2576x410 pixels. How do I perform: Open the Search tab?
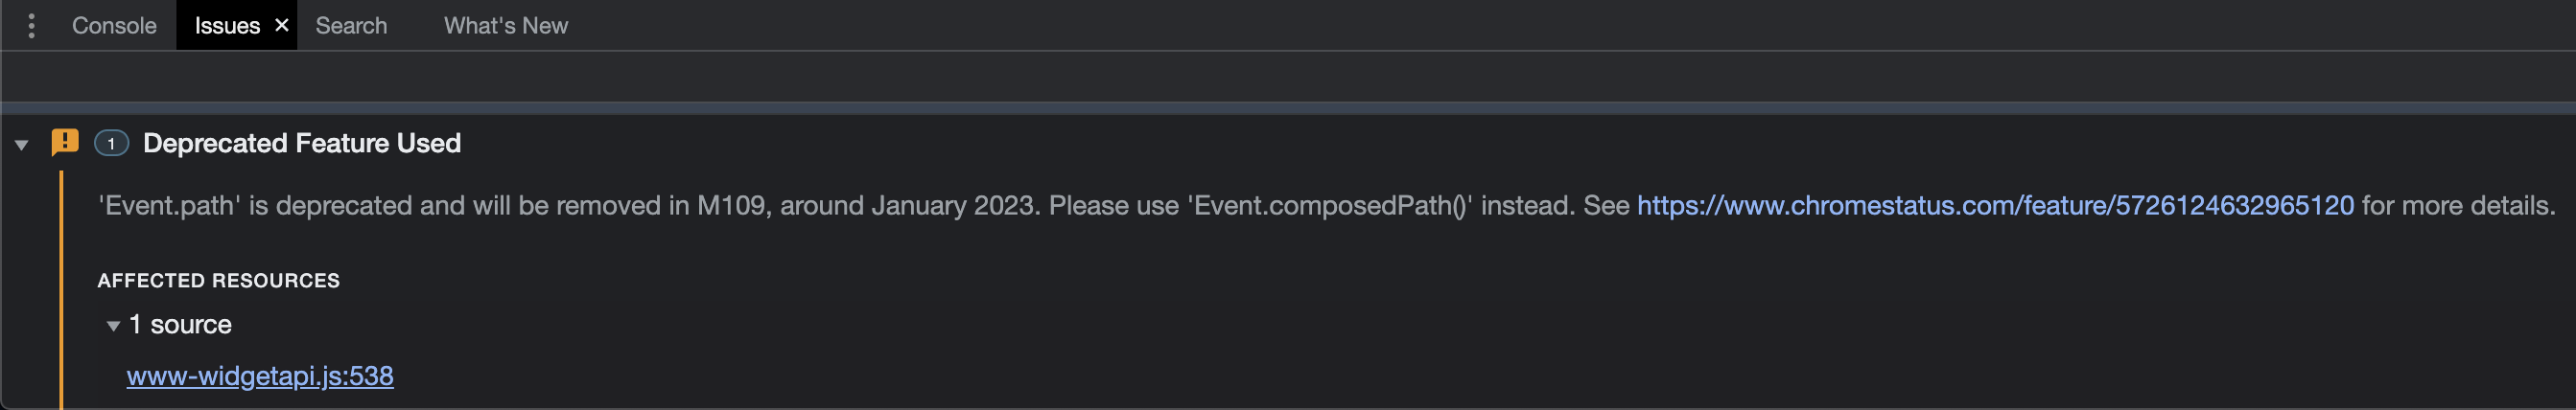351,26
